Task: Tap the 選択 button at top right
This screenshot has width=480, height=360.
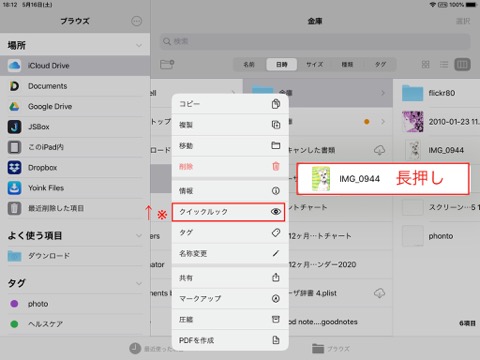Action: tap(463, 21)
